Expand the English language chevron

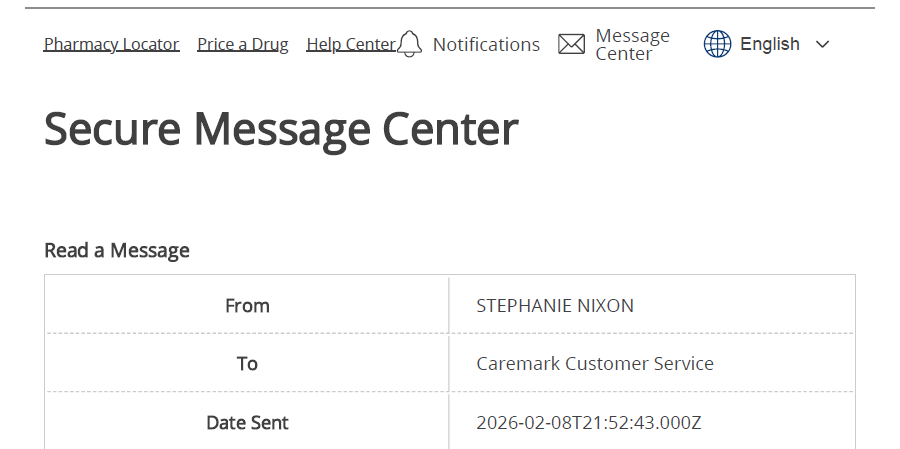[x=823, y=44]
